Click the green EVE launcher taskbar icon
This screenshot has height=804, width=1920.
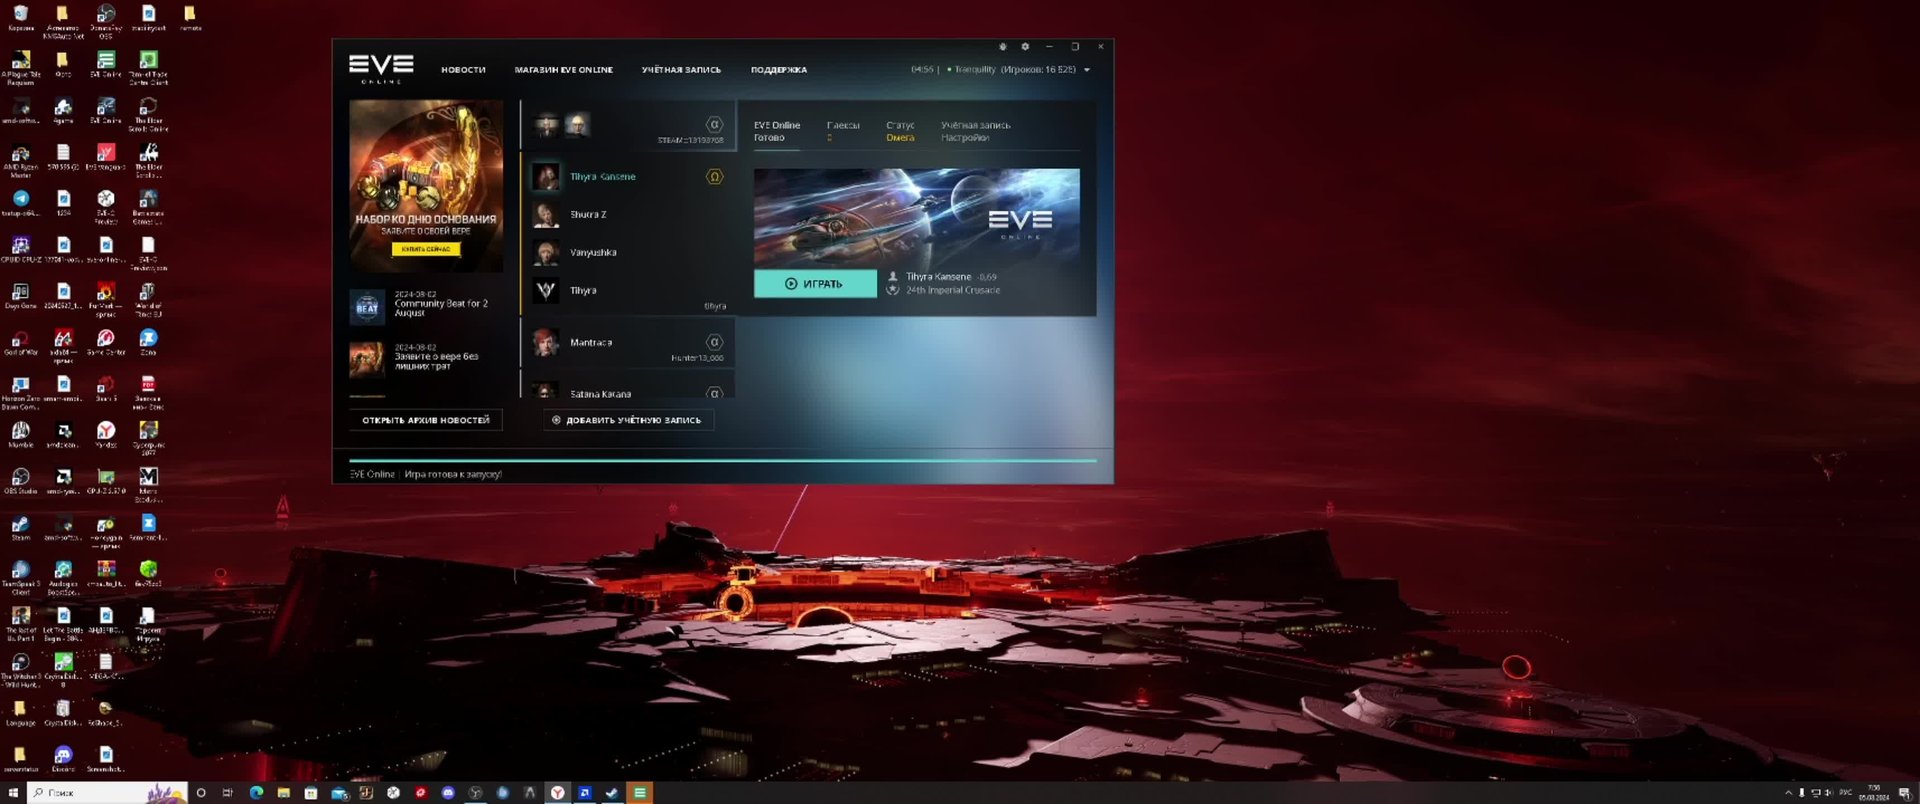click(x=639, y=793)
